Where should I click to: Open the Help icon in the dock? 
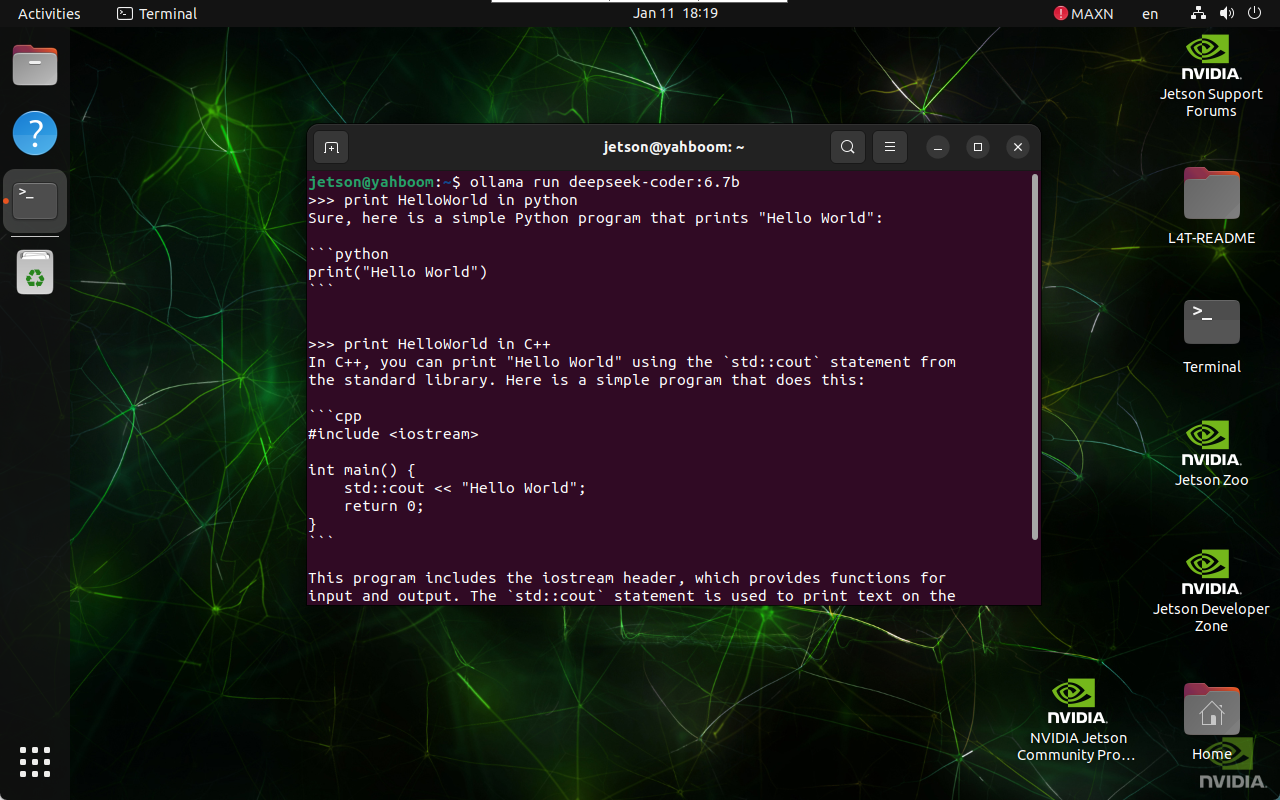[35, 133]
